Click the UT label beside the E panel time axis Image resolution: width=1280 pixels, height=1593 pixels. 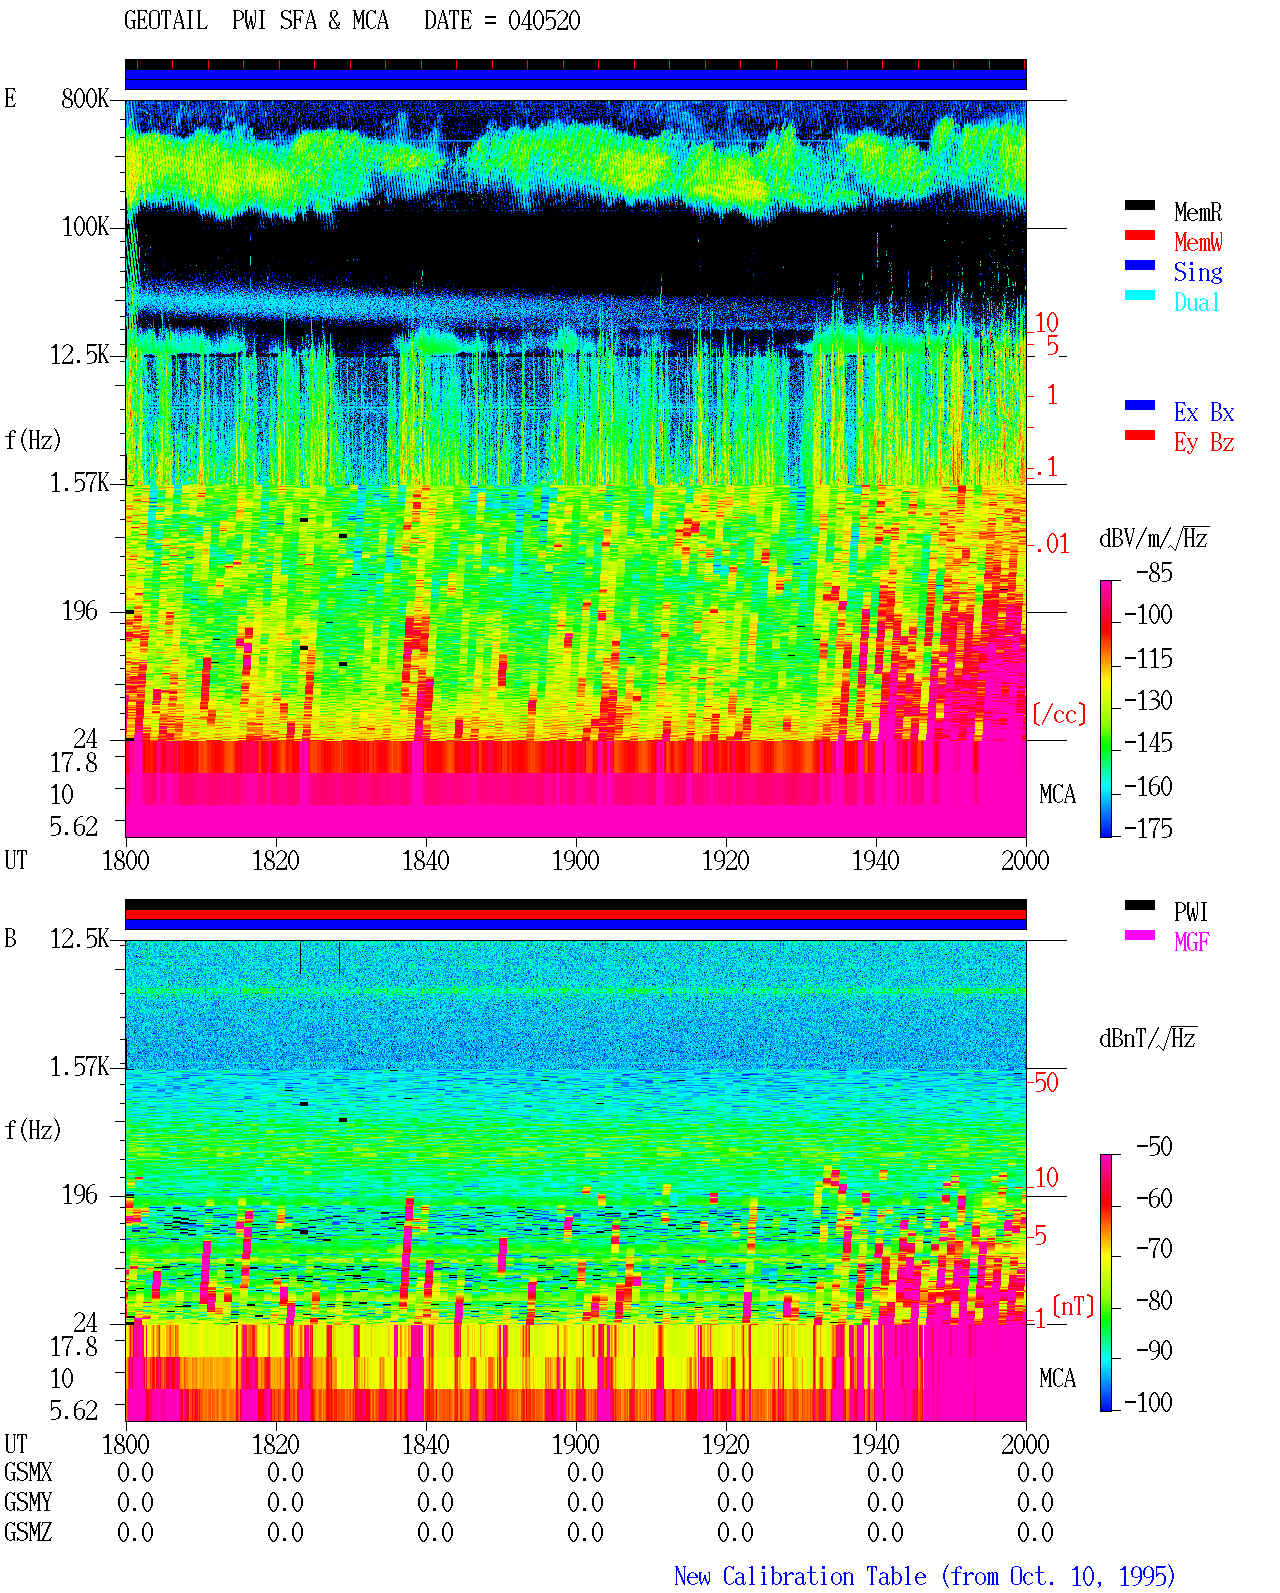tap(16, 860)
